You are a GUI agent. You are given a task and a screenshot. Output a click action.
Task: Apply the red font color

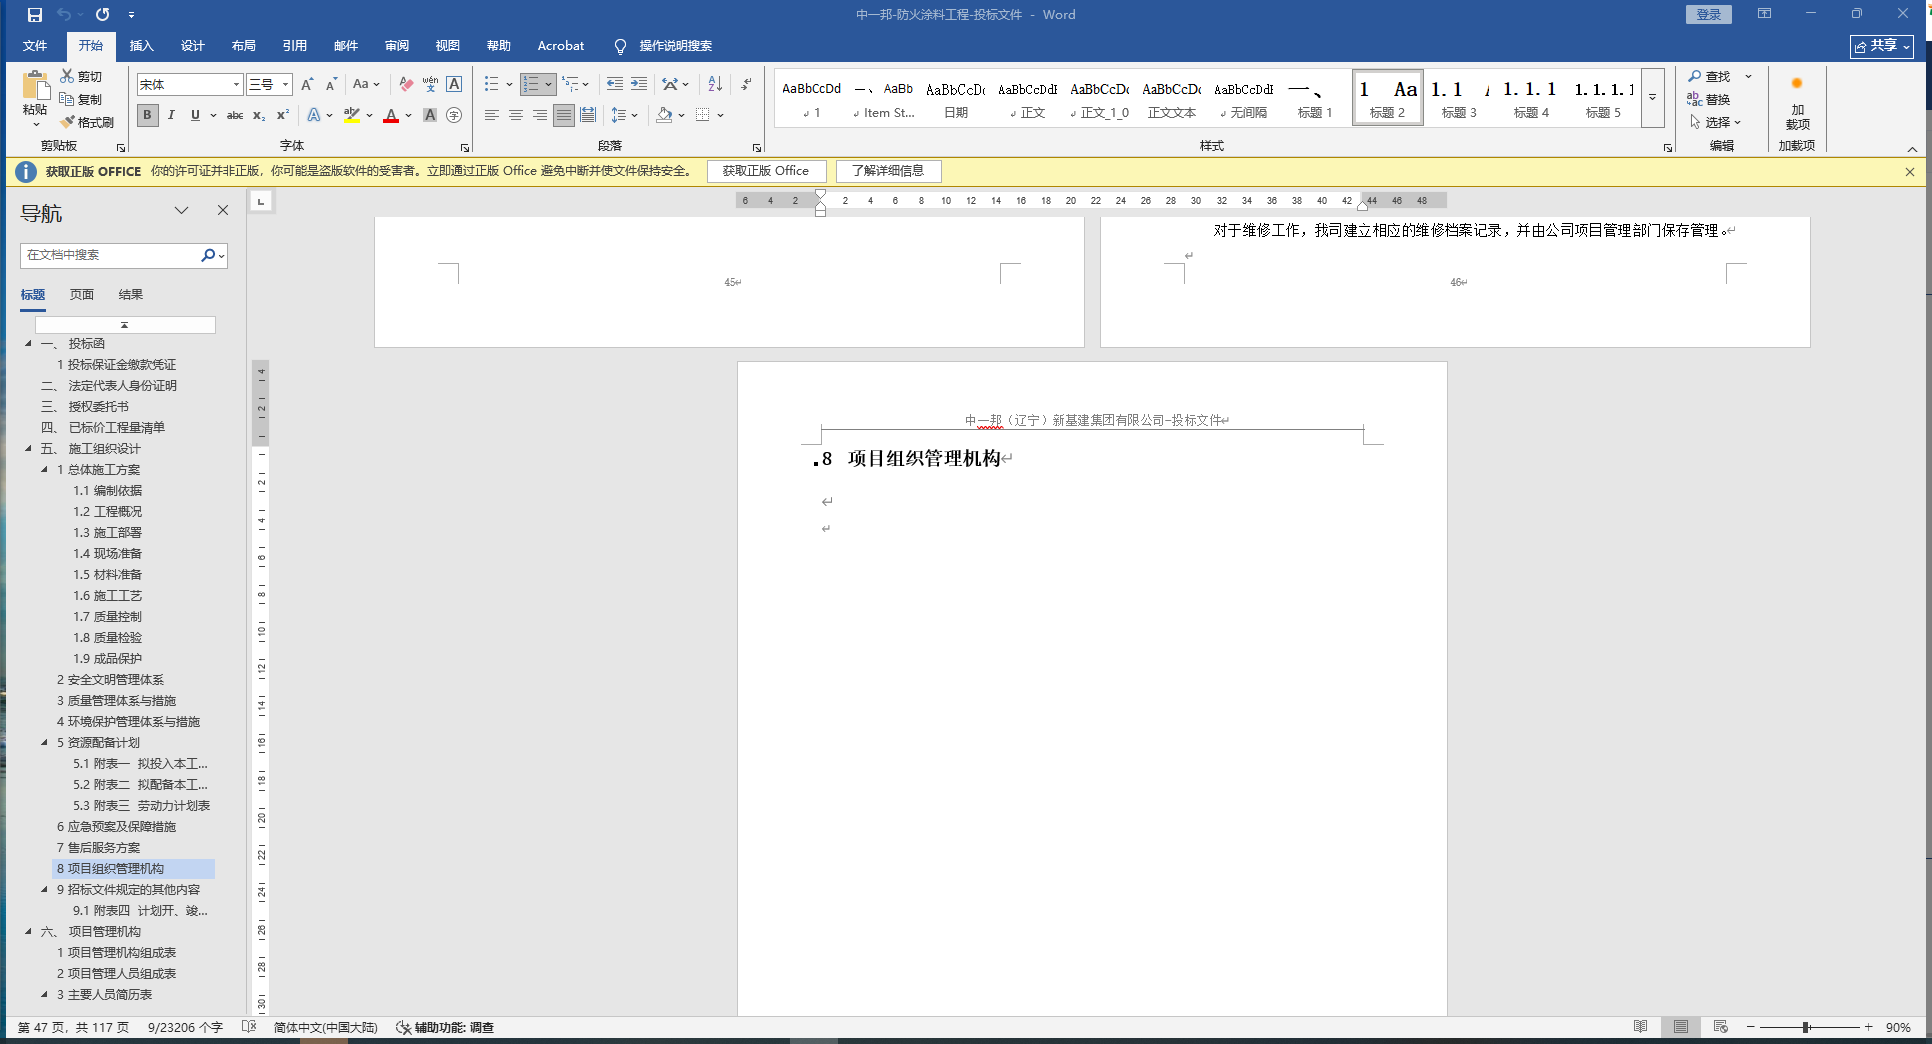tap(391, 115)
